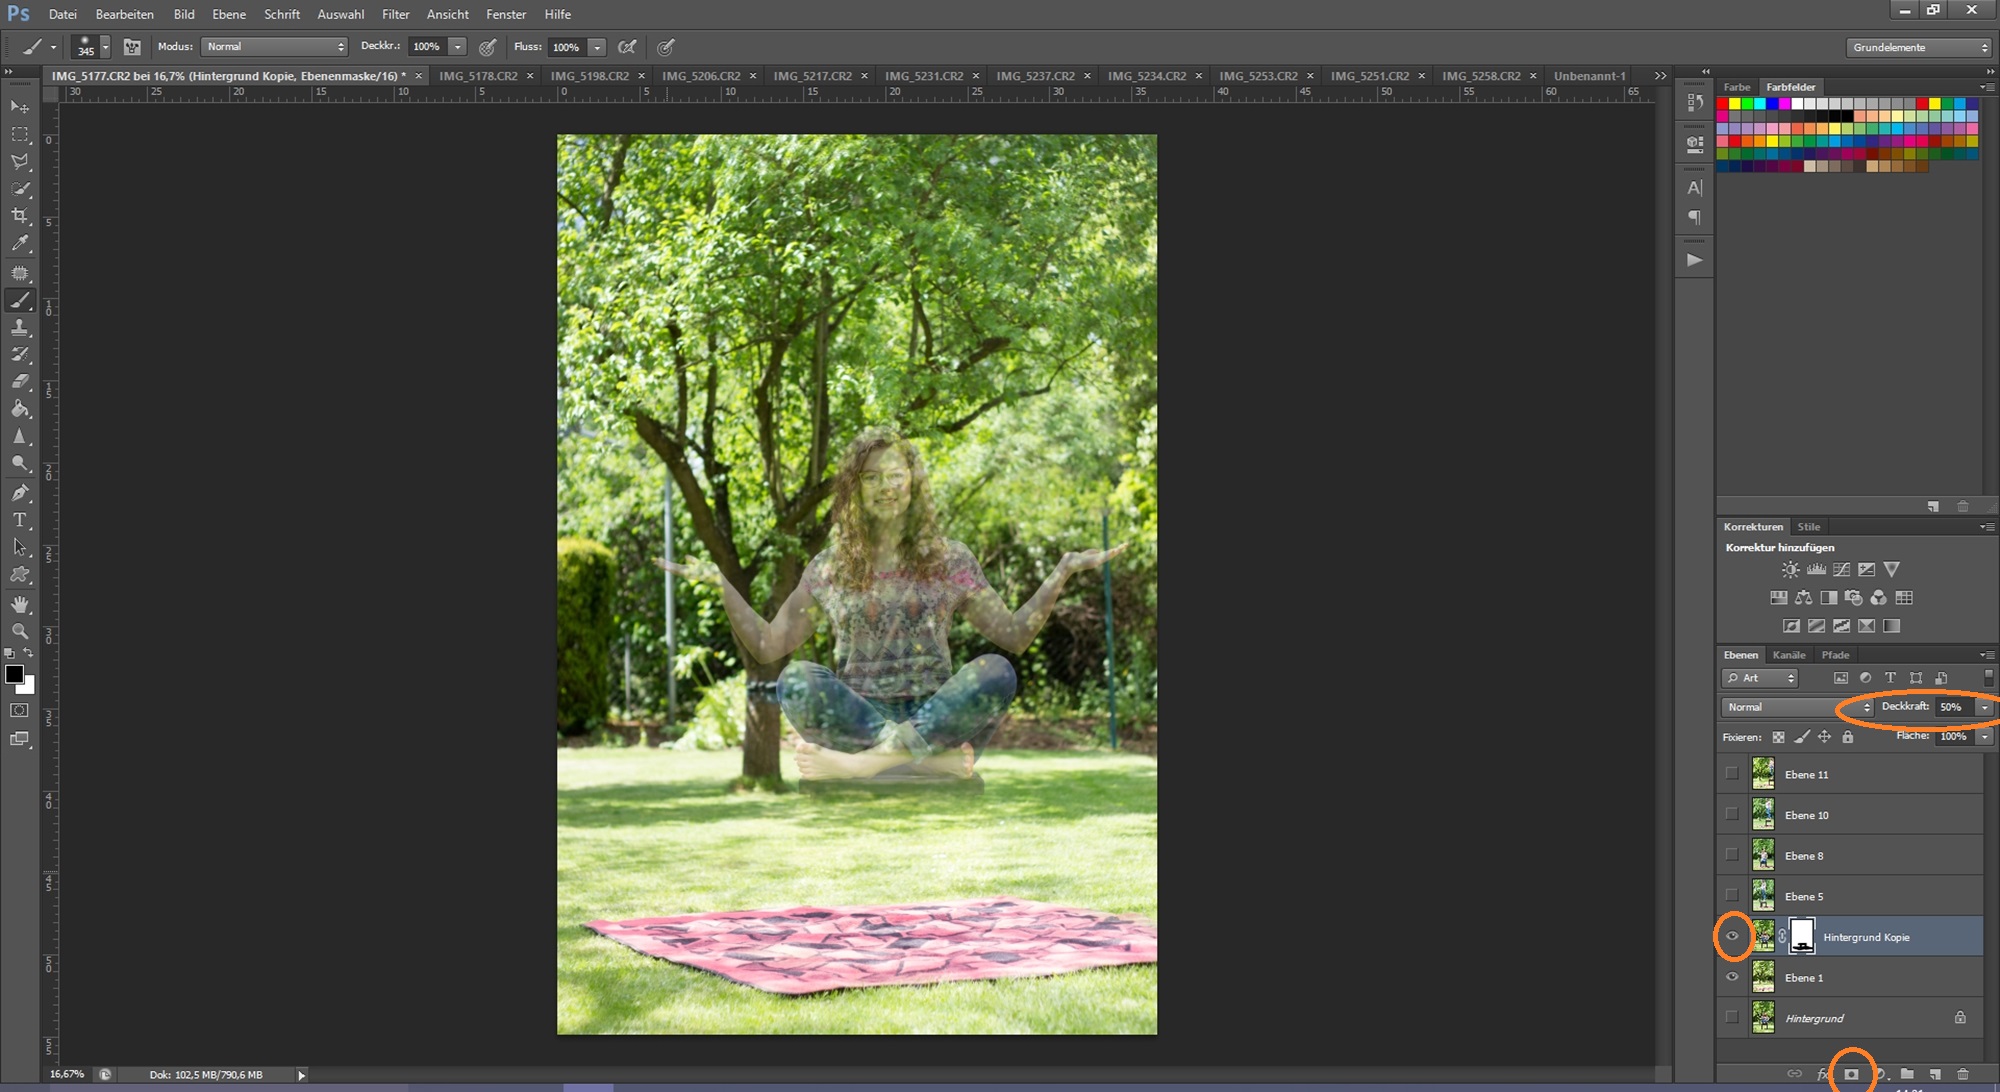This screenshot has width=2000, height=1092.
Task: Click the delete layer trash icon
Action: (1963, 1074)
